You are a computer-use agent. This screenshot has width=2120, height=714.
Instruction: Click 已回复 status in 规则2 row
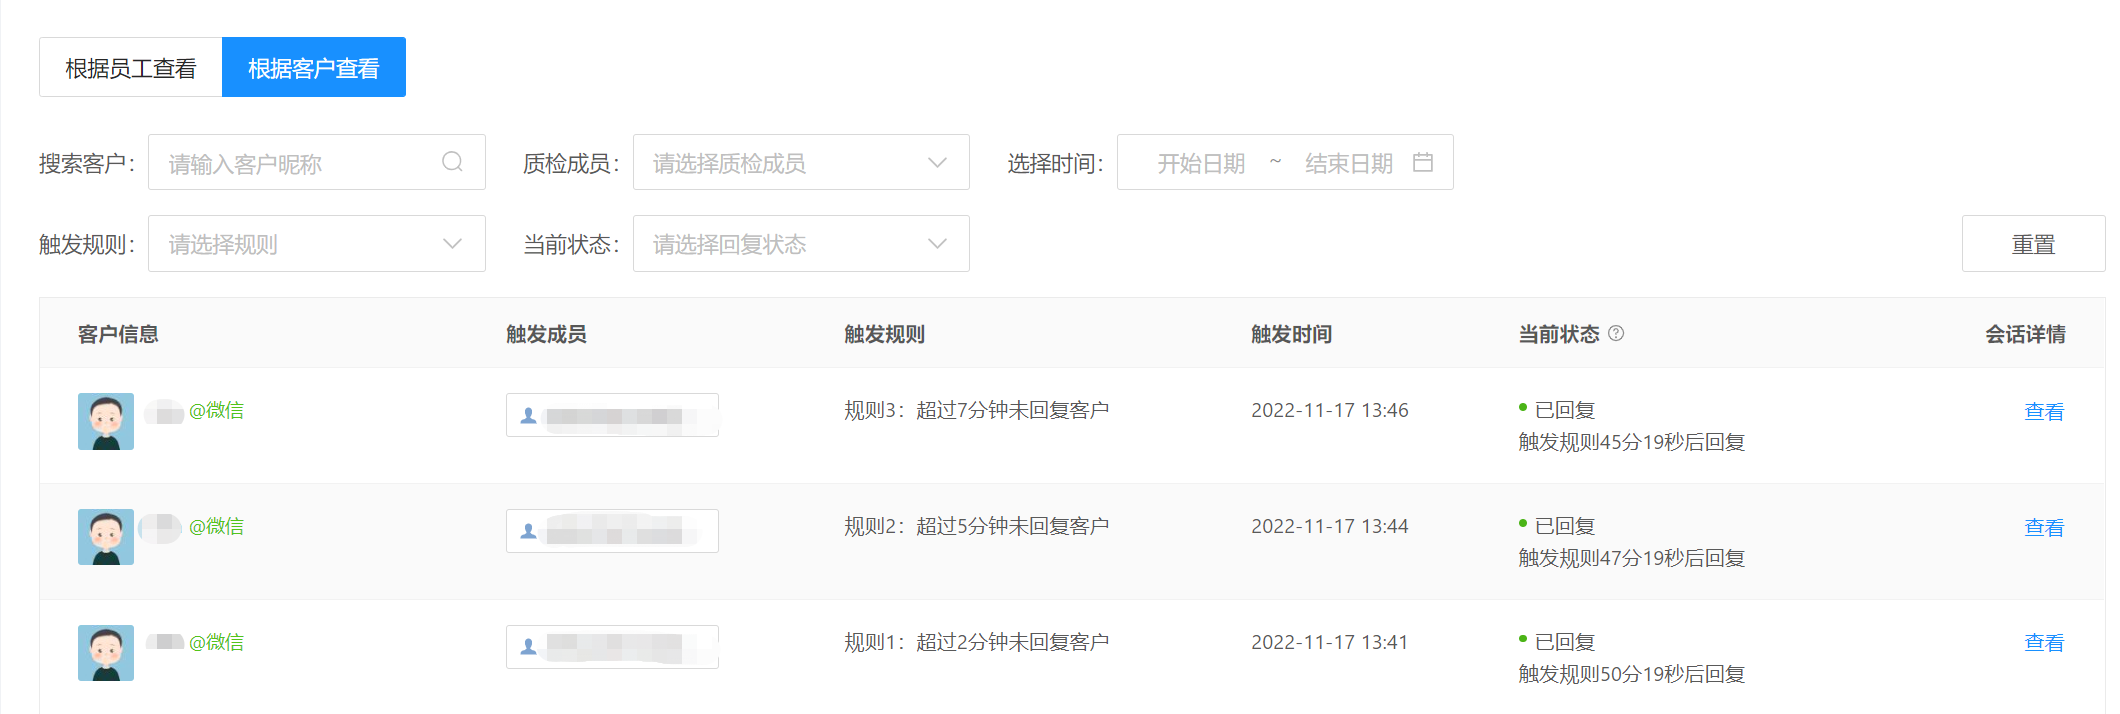tap(1565, 526)
